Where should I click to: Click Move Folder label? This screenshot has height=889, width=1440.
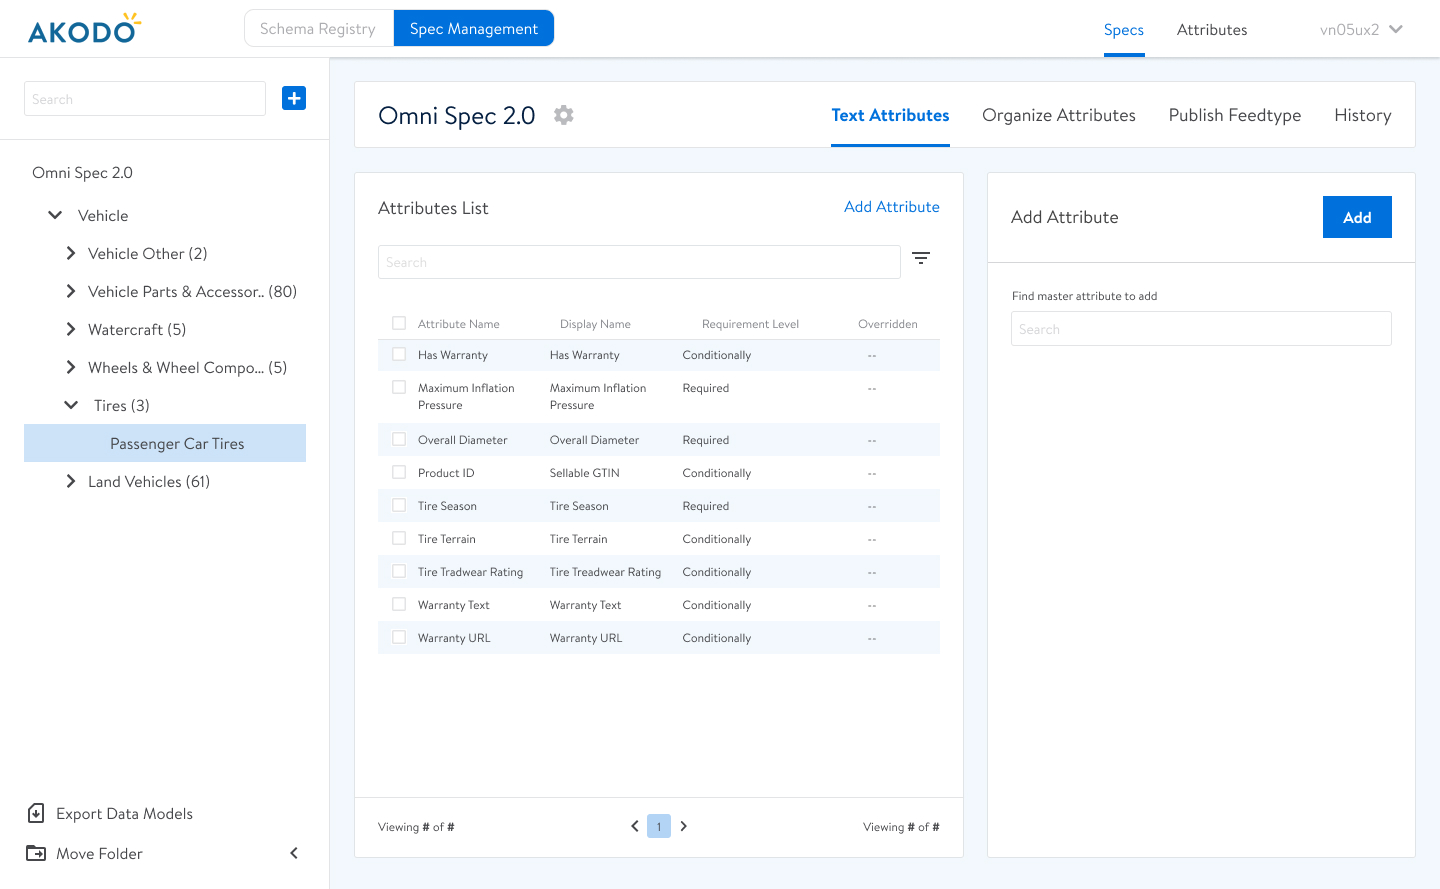pos(99,853)
